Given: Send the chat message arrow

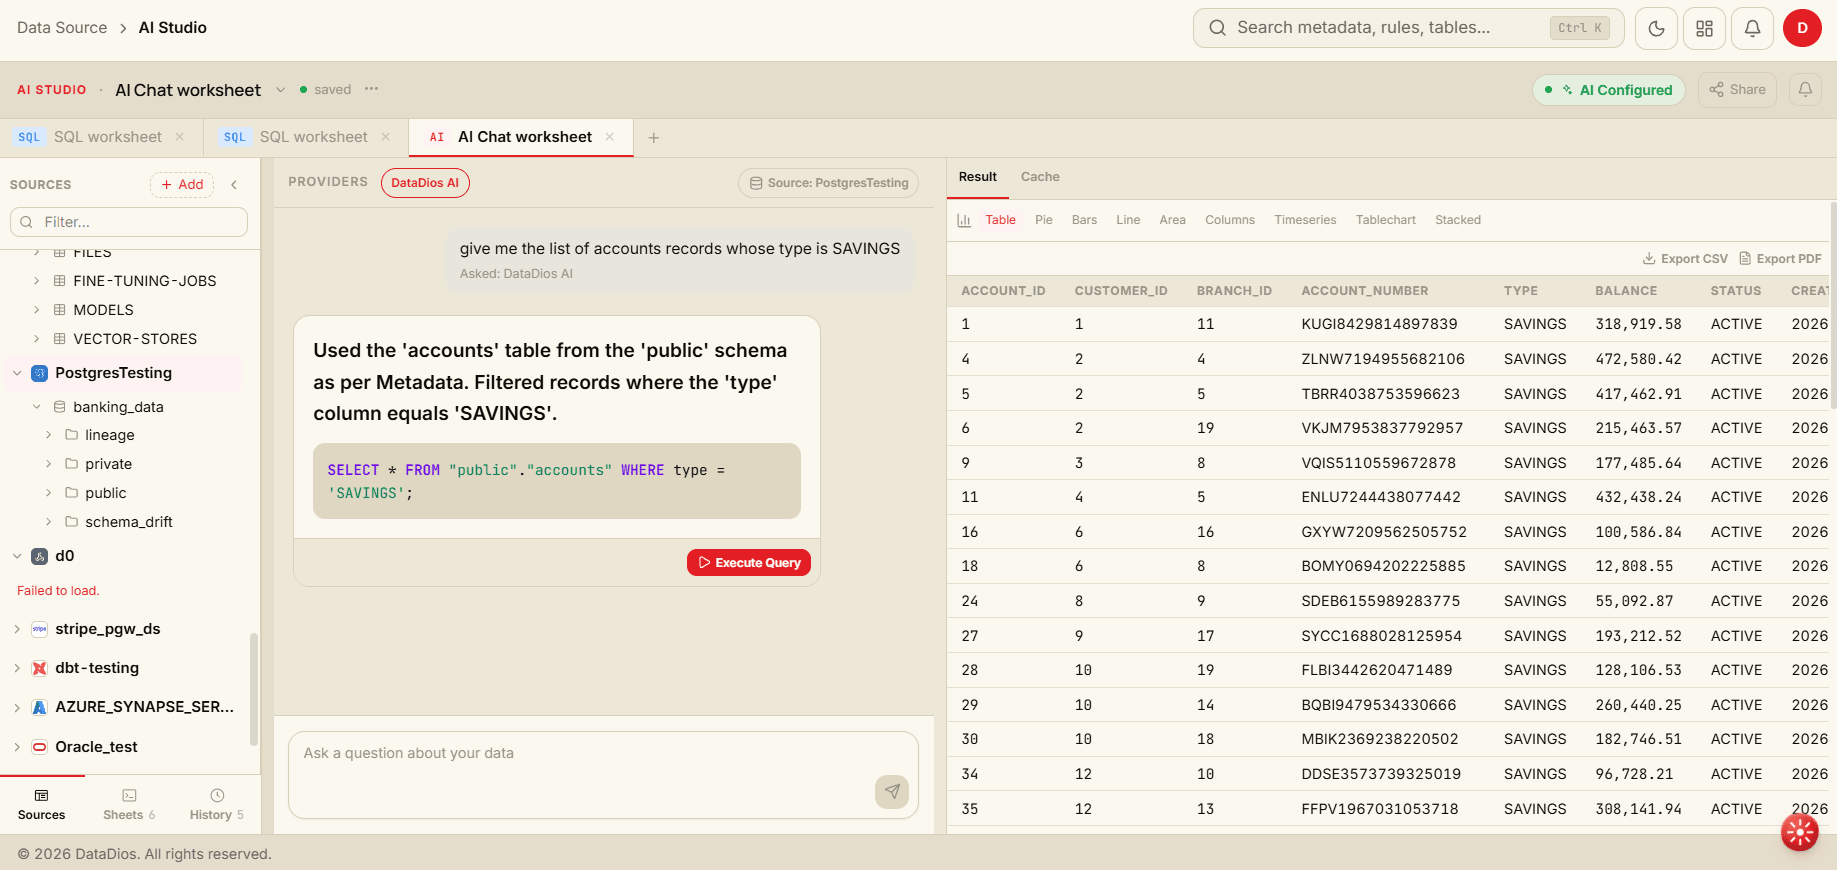Looking at the screenshot, I should tap(892, 792).
